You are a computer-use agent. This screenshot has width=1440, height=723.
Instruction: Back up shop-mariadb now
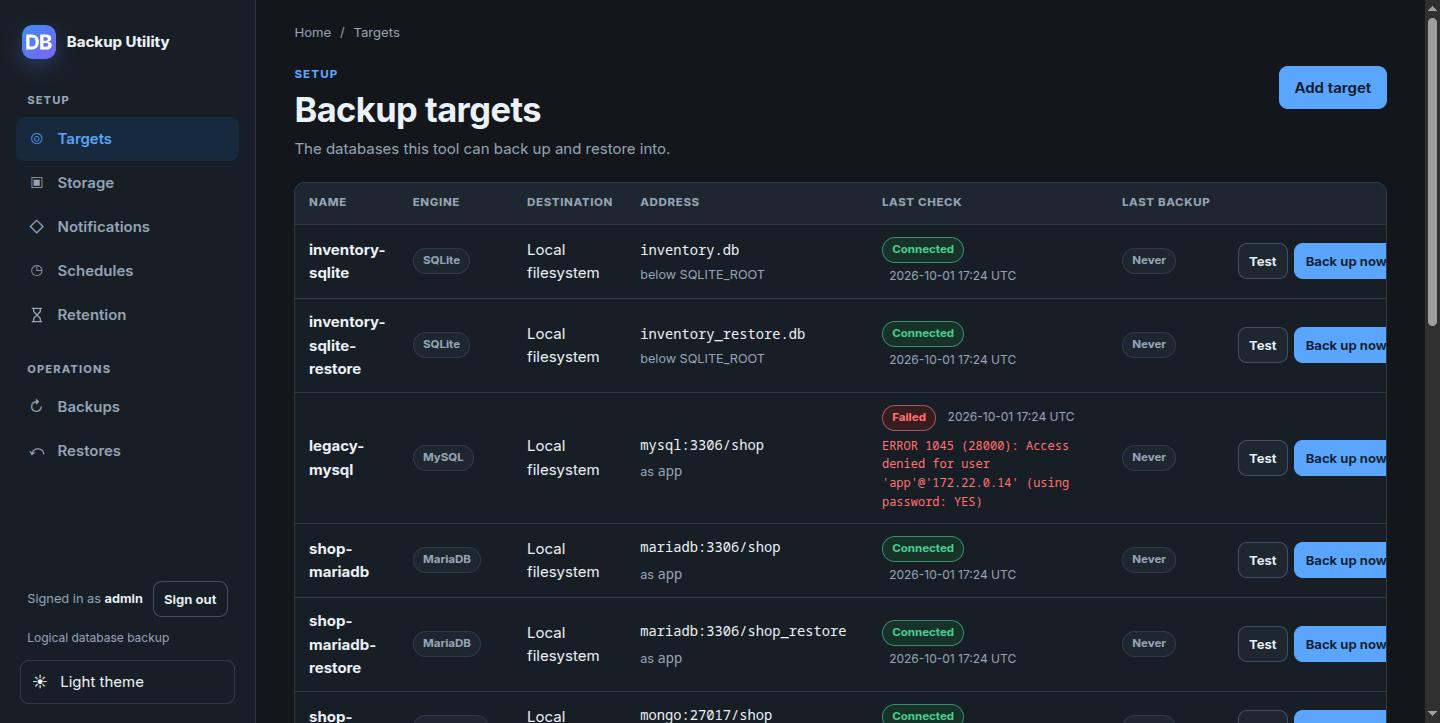[x=1340, y=560]
